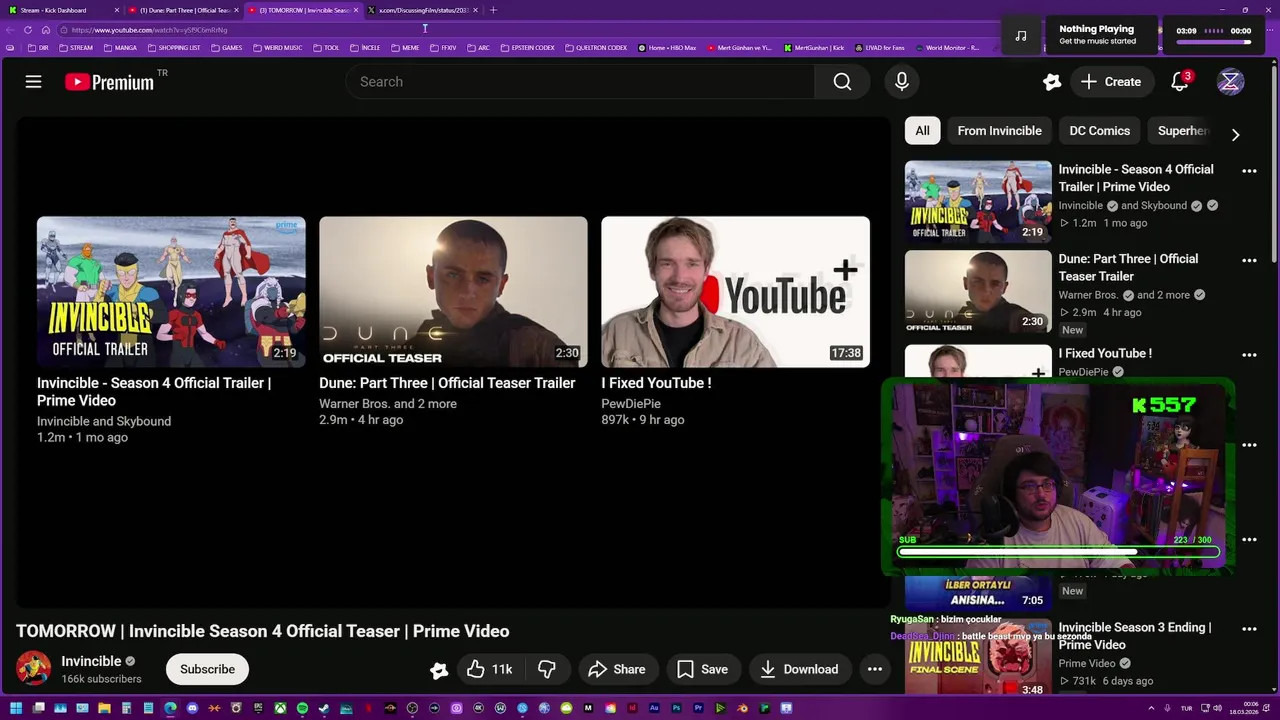Open Discord from the taskbar
The image size is (1280, 720).
click(x=192, y=708)
